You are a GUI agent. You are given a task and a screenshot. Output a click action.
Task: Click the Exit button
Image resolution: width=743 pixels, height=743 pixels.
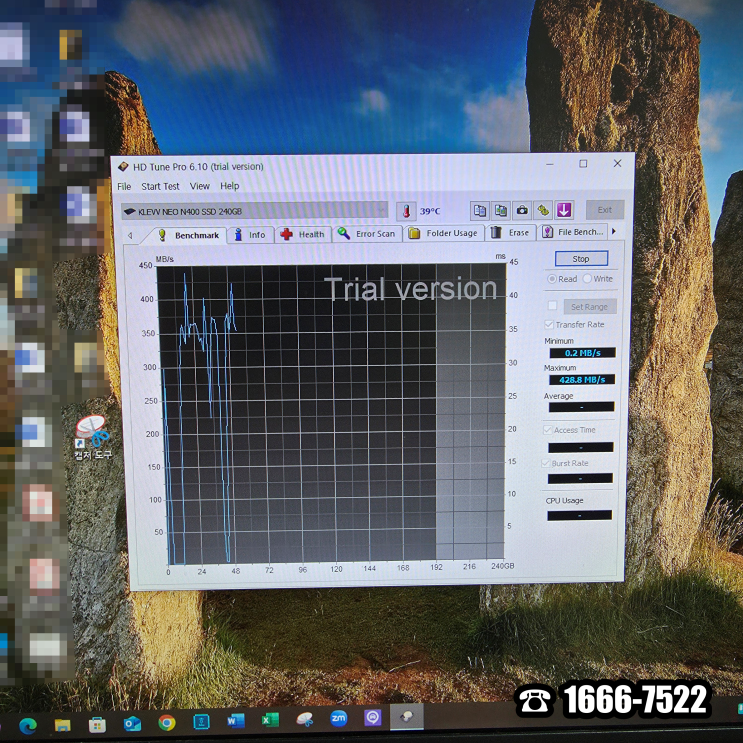pos(605,209)
